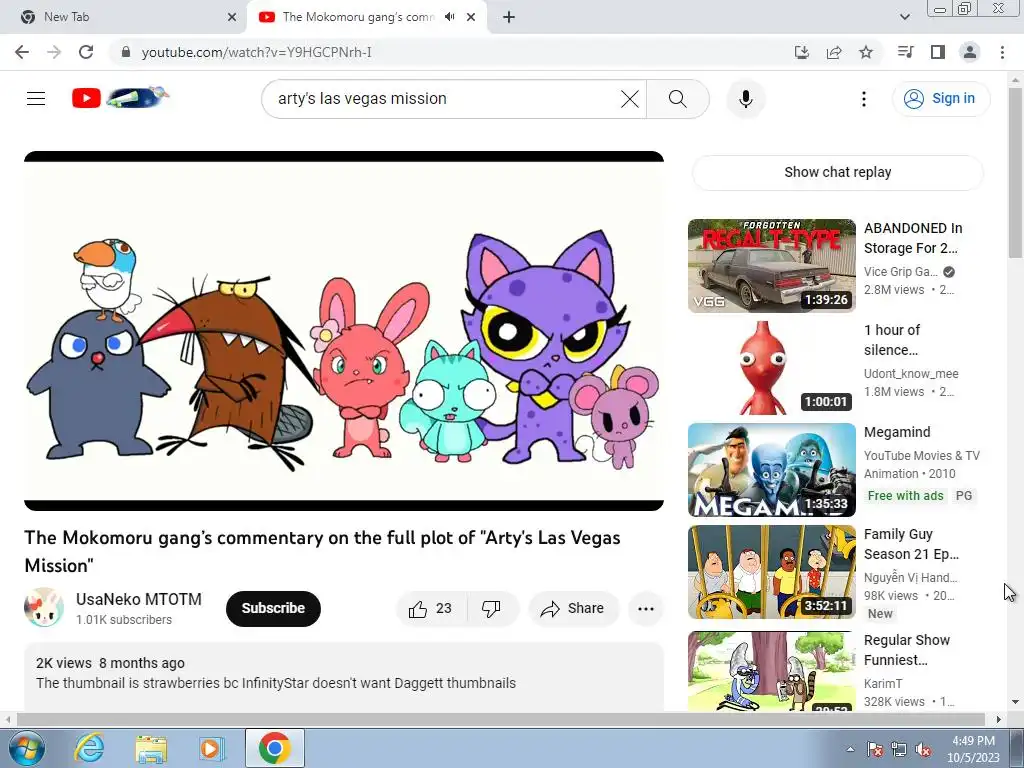Open Chrome three-dot menu
Image resolution: width=1024 pixels, height=768 pixels.
pos(1002,52)
